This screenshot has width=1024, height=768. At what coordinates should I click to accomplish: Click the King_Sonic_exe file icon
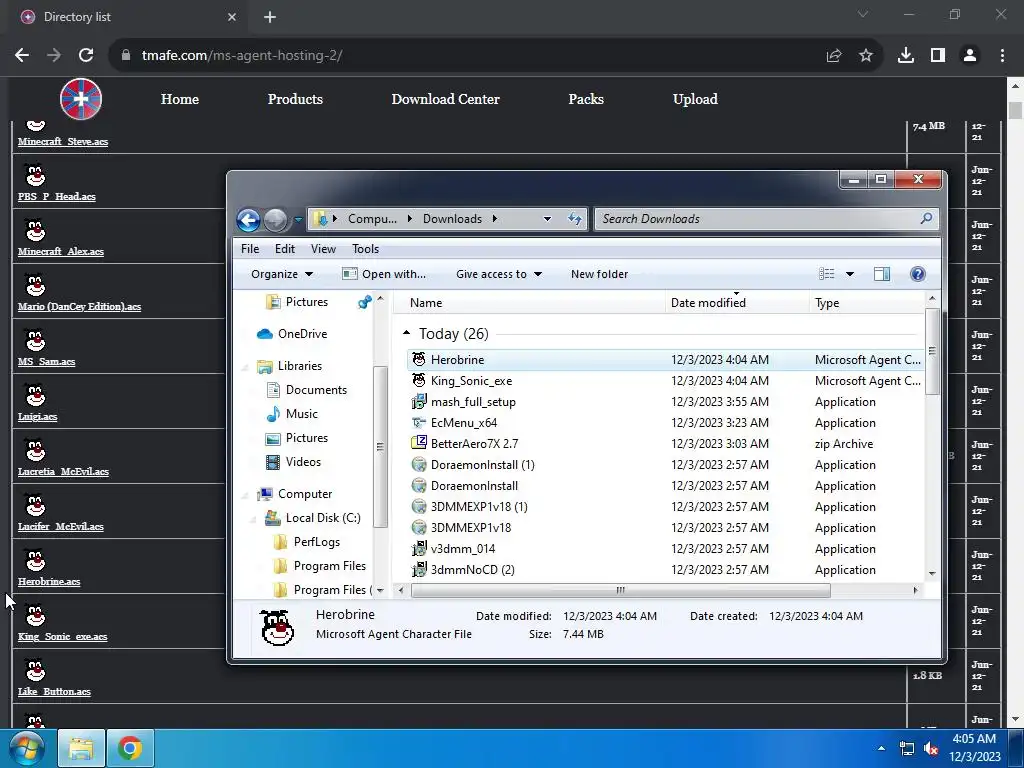coord(419,380)
